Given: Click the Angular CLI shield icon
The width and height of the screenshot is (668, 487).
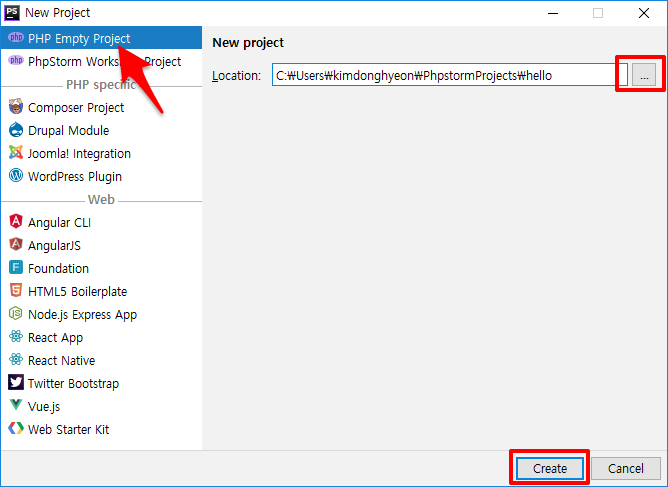Looking at the screenshot, I should (x=16, y=222).
